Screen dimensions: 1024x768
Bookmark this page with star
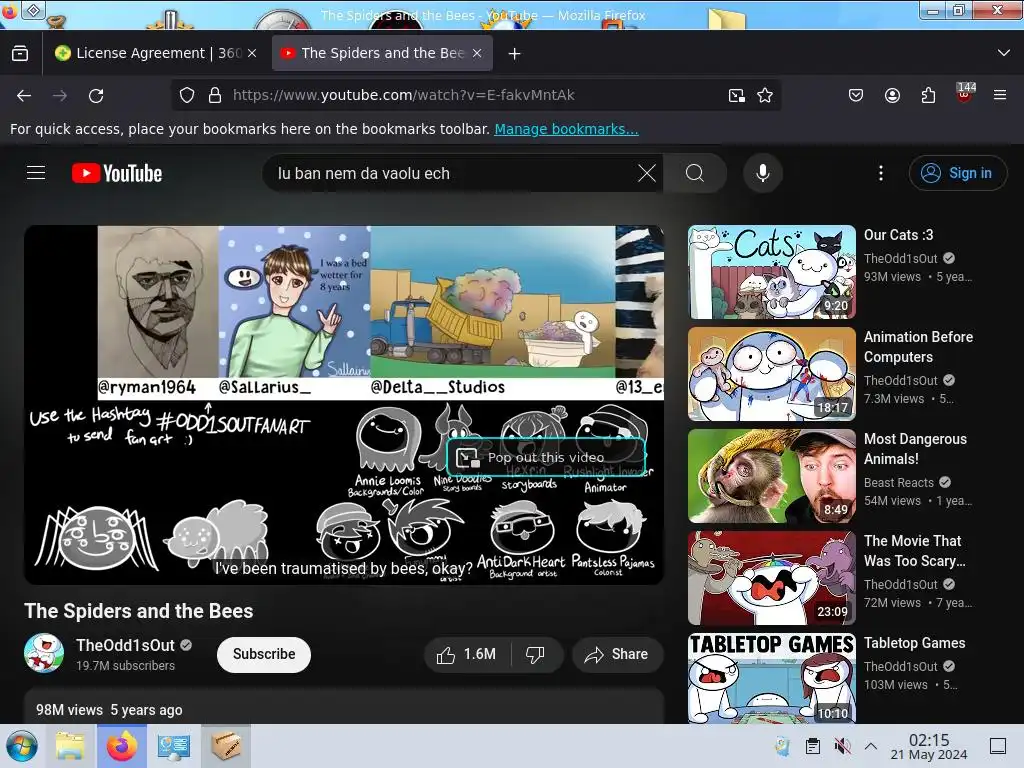click(x=765, y=95)
